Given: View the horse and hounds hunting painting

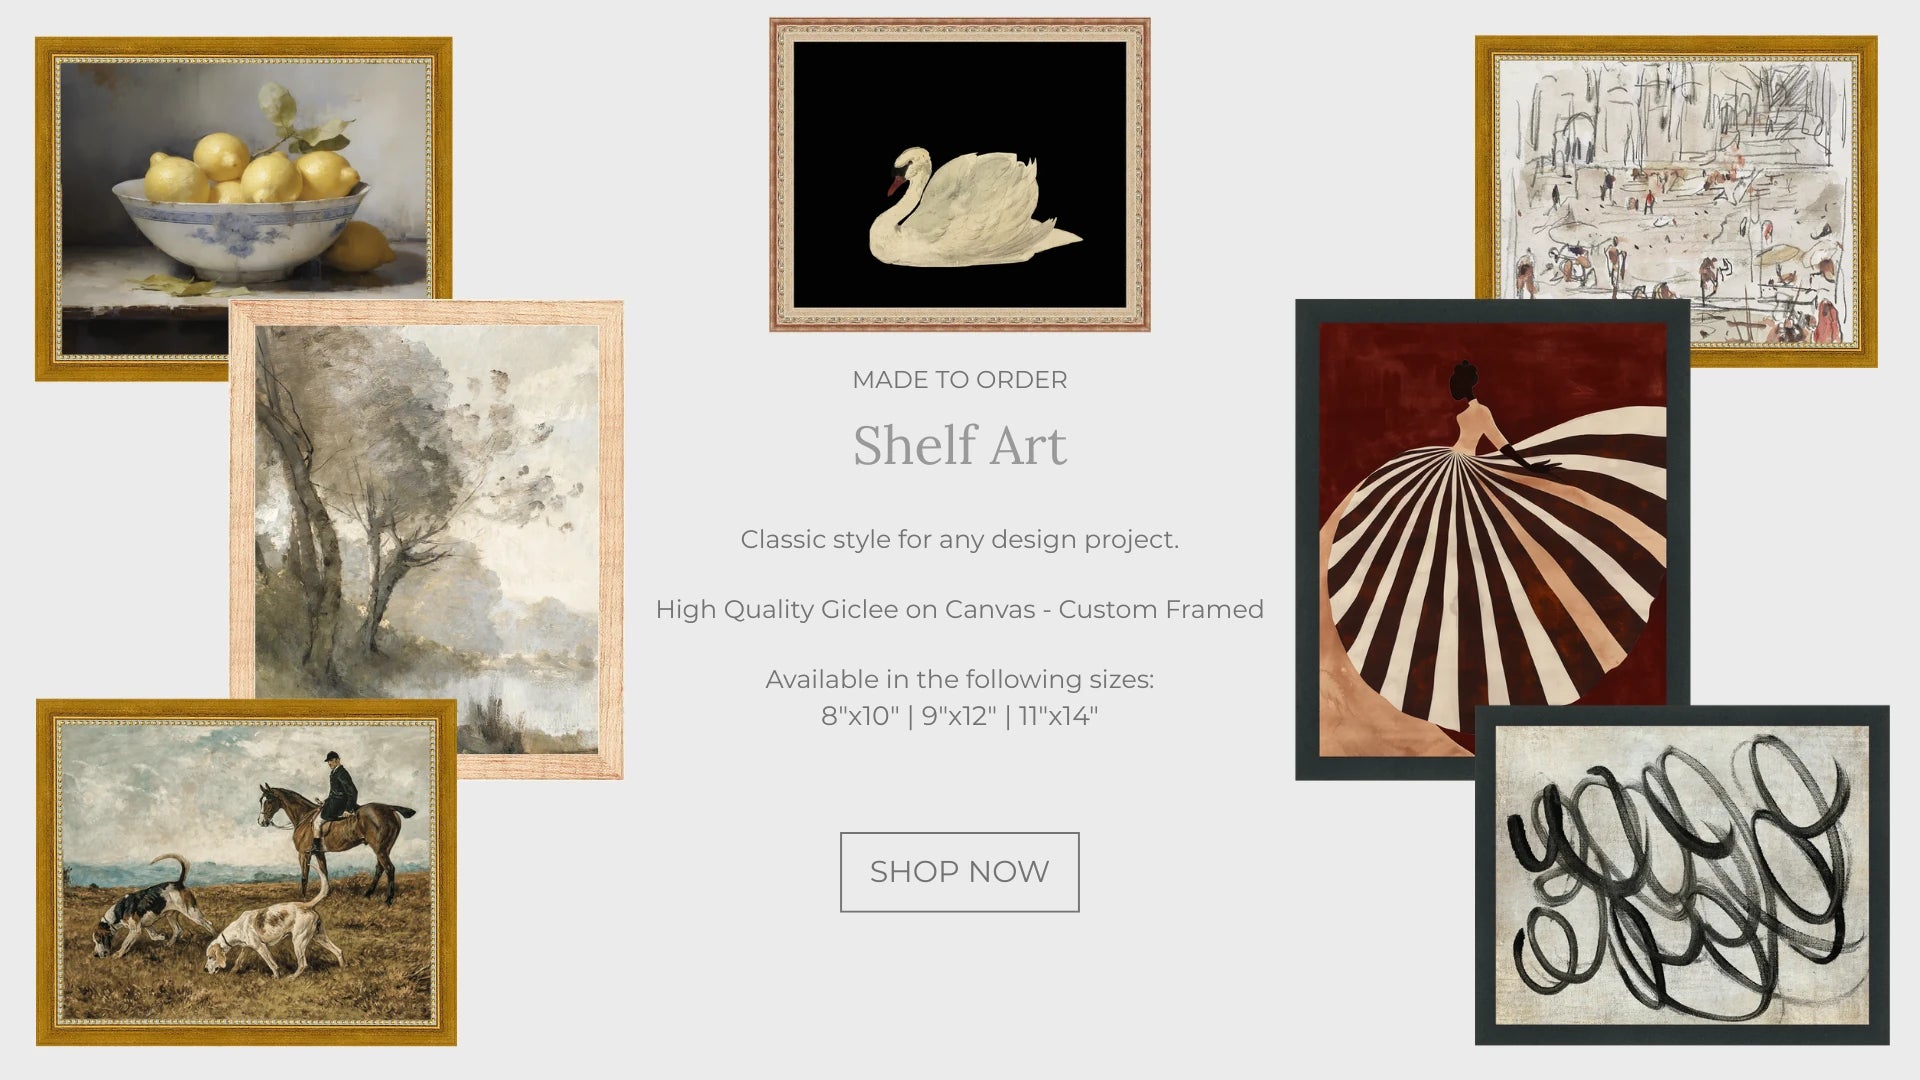Looking at the screenshot, I should coord(246,872).
